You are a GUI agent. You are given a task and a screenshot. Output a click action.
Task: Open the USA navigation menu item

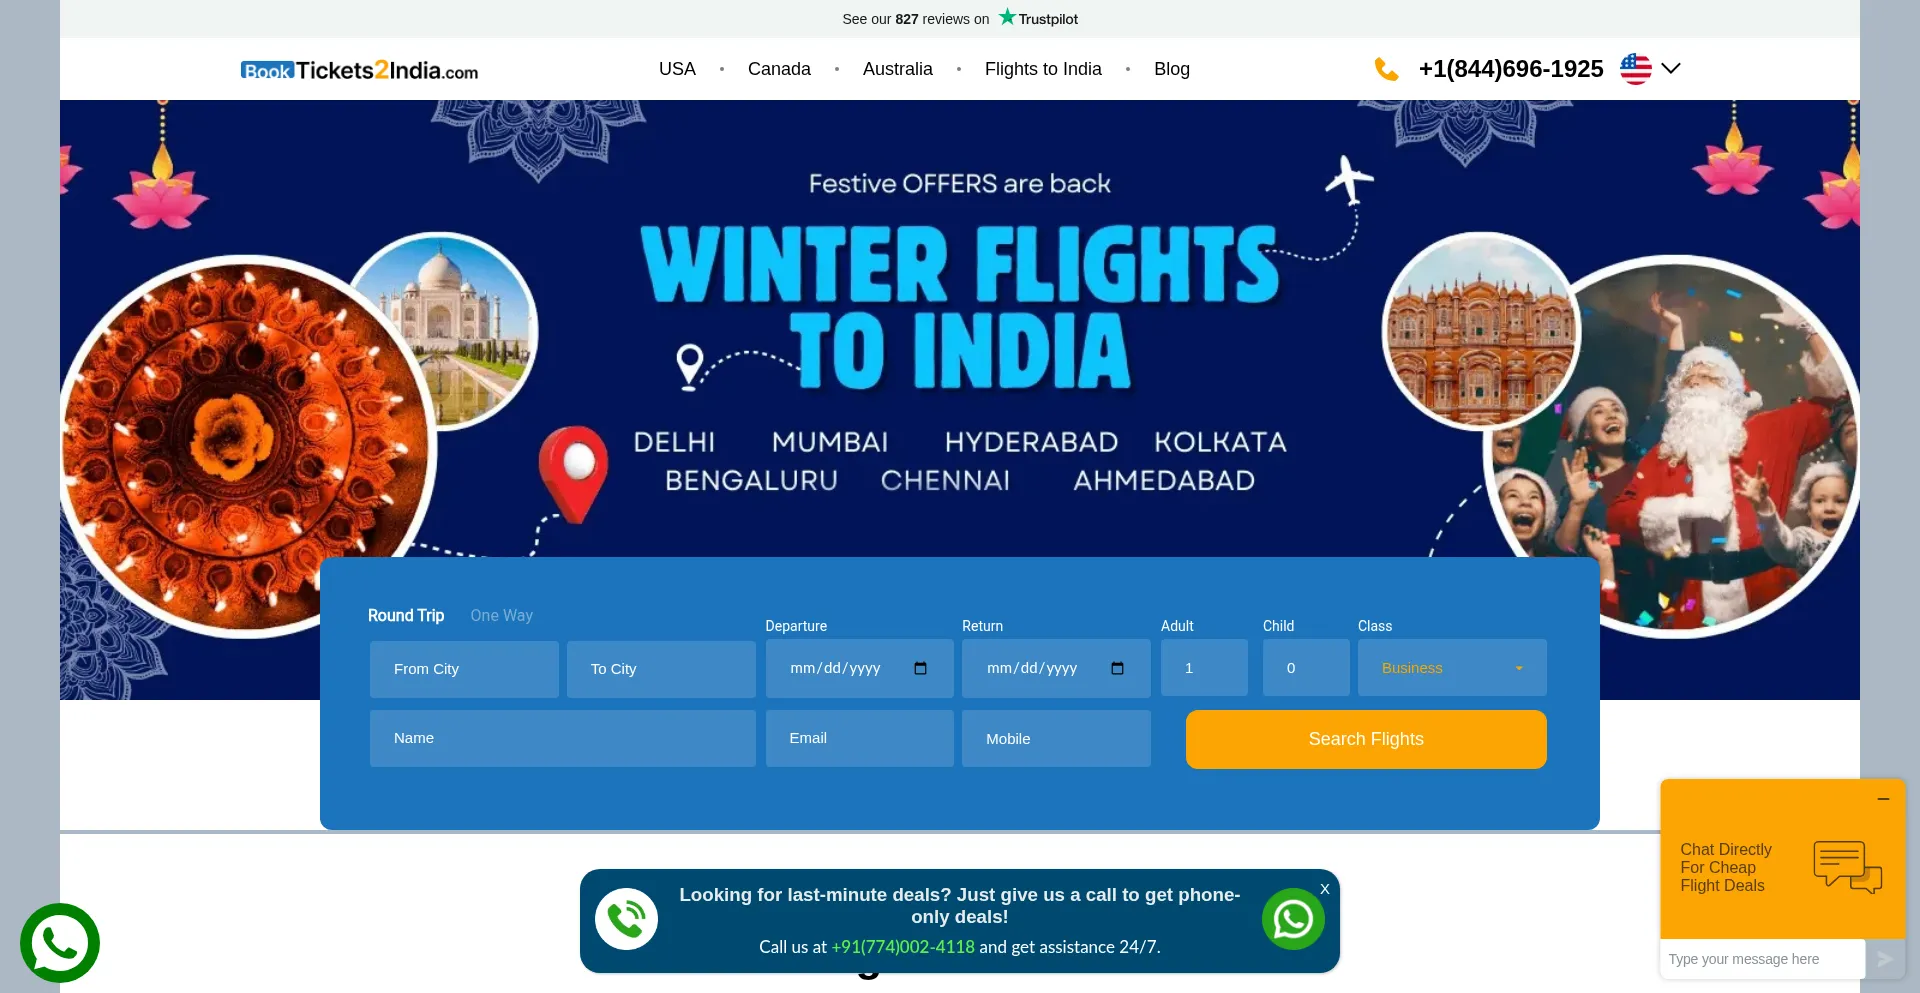click(677, 69)
